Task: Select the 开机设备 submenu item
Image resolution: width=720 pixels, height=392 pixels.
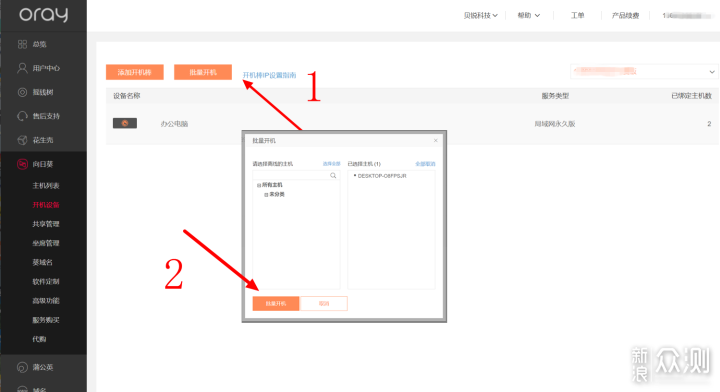Action: click(x=46, y=205)
